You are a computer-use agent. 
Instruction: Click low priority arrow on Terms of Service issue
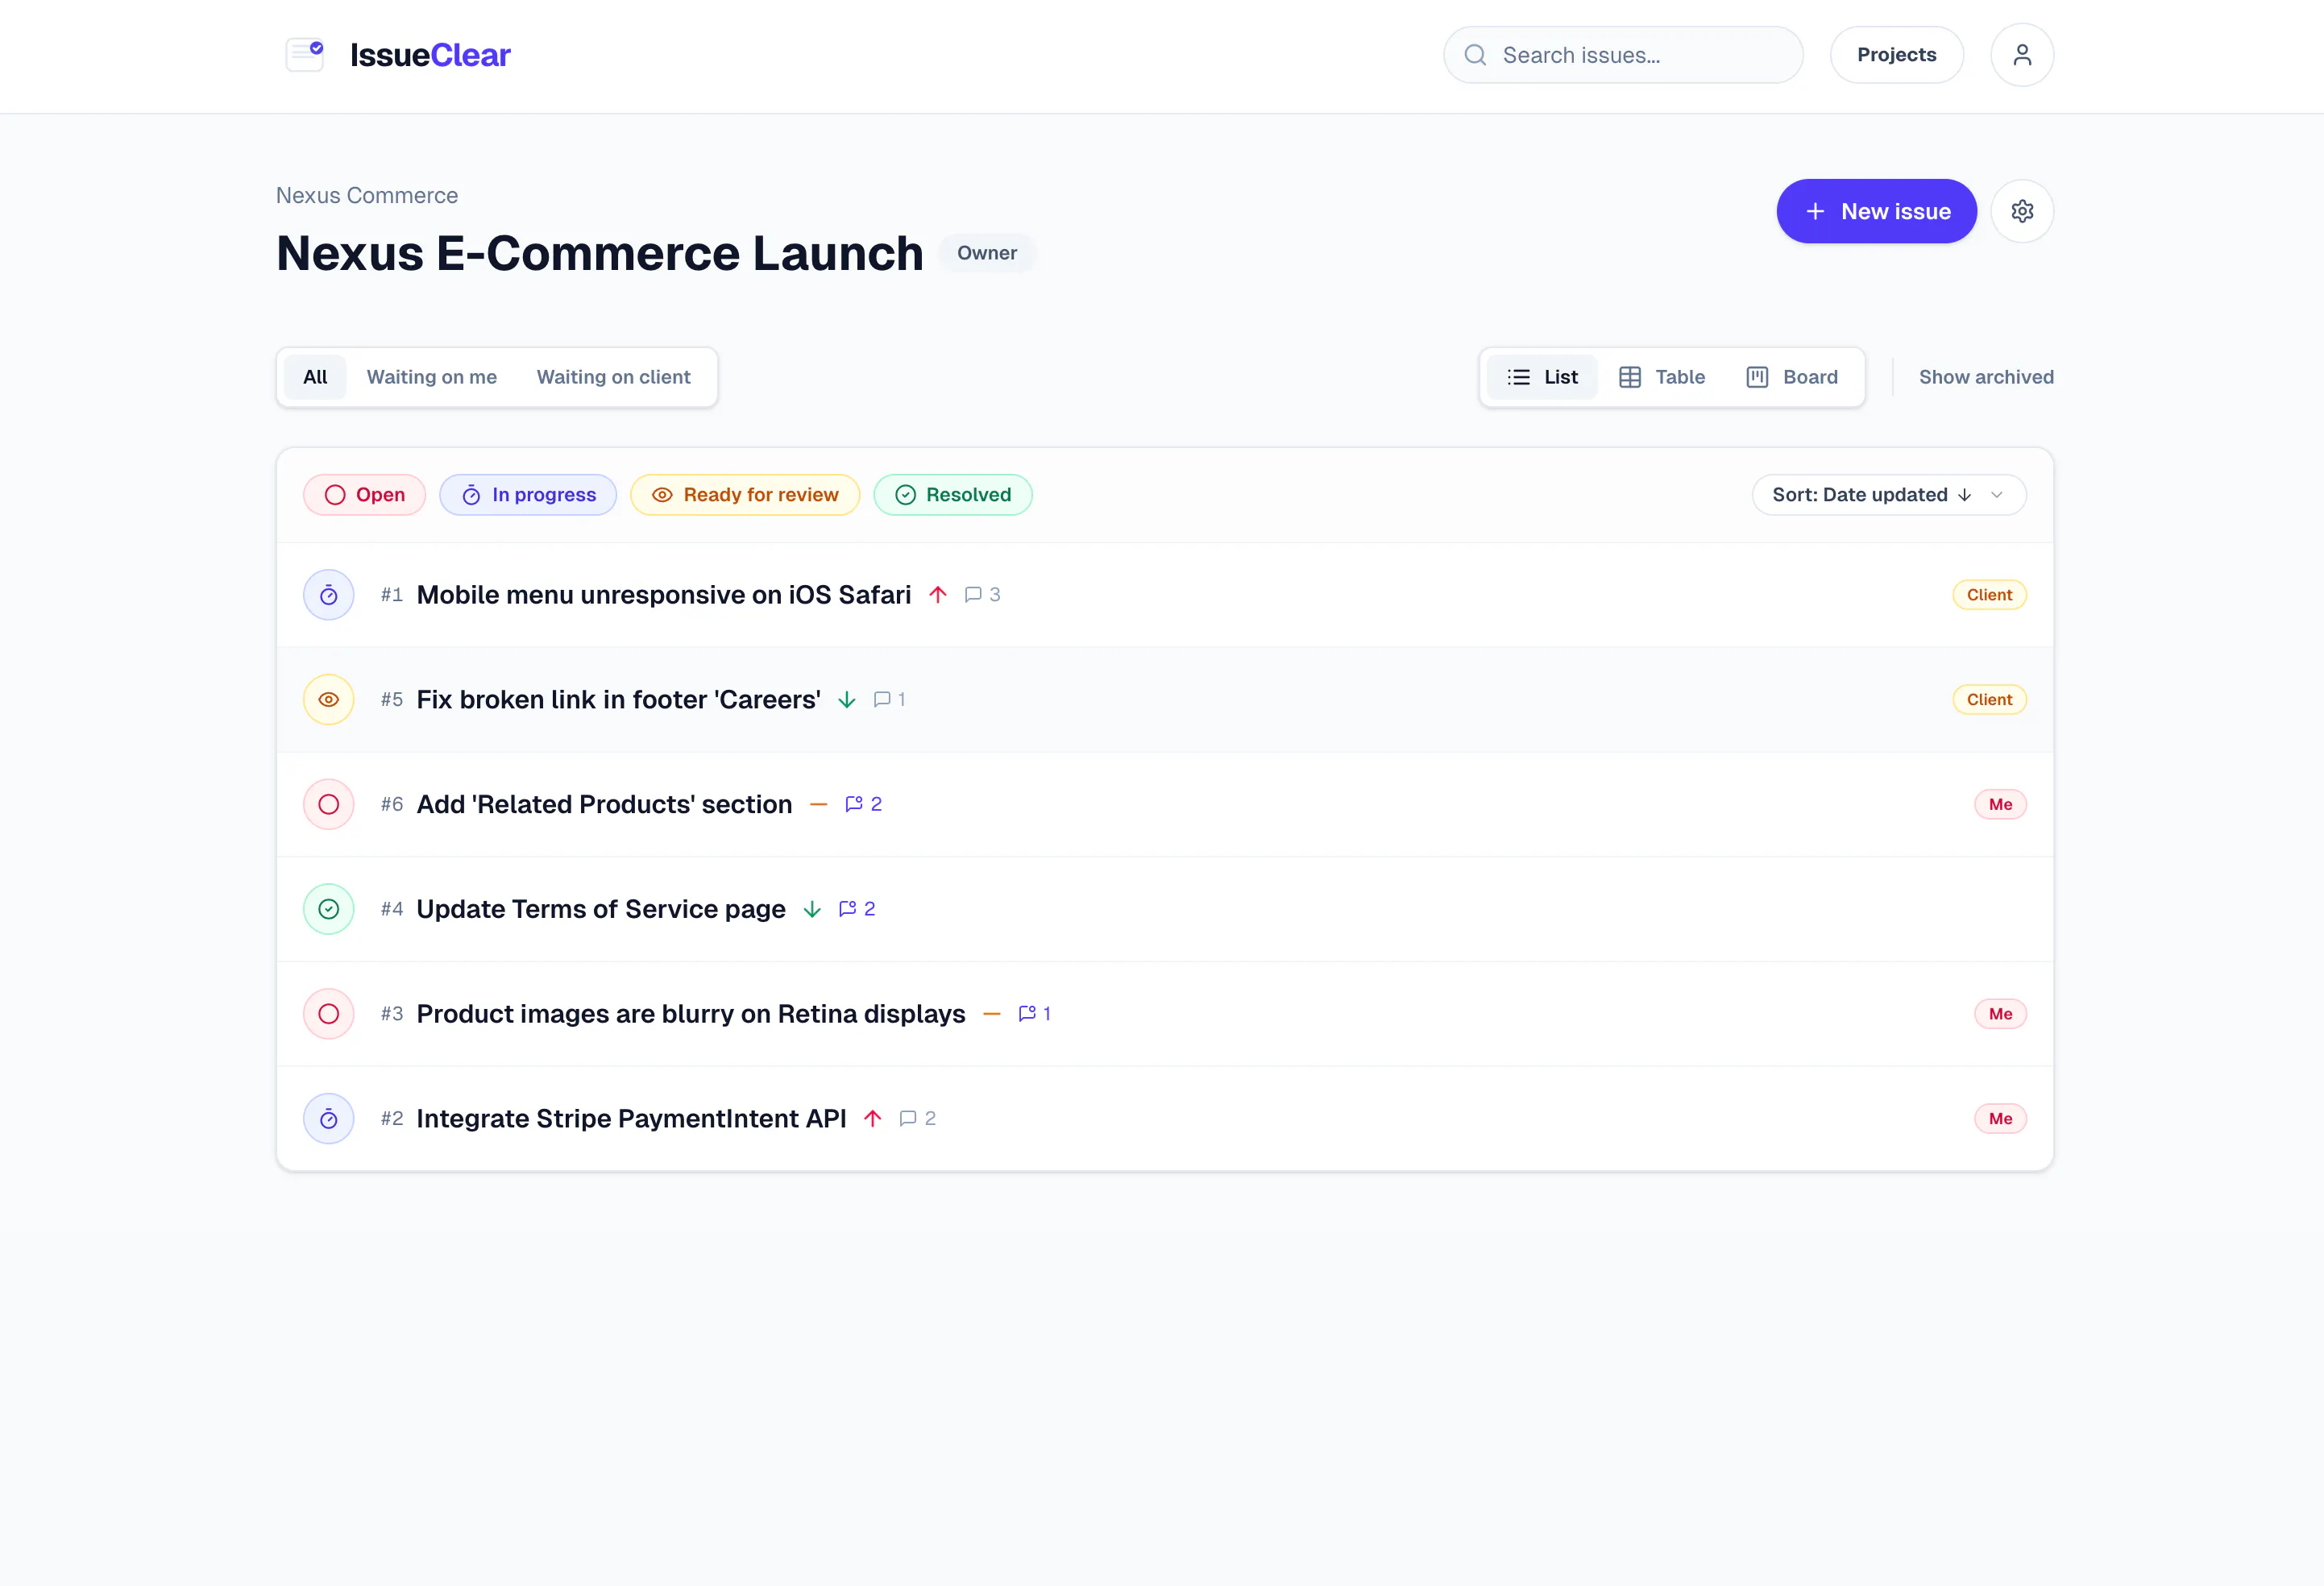pyautogui.click(x=811, y=909)
